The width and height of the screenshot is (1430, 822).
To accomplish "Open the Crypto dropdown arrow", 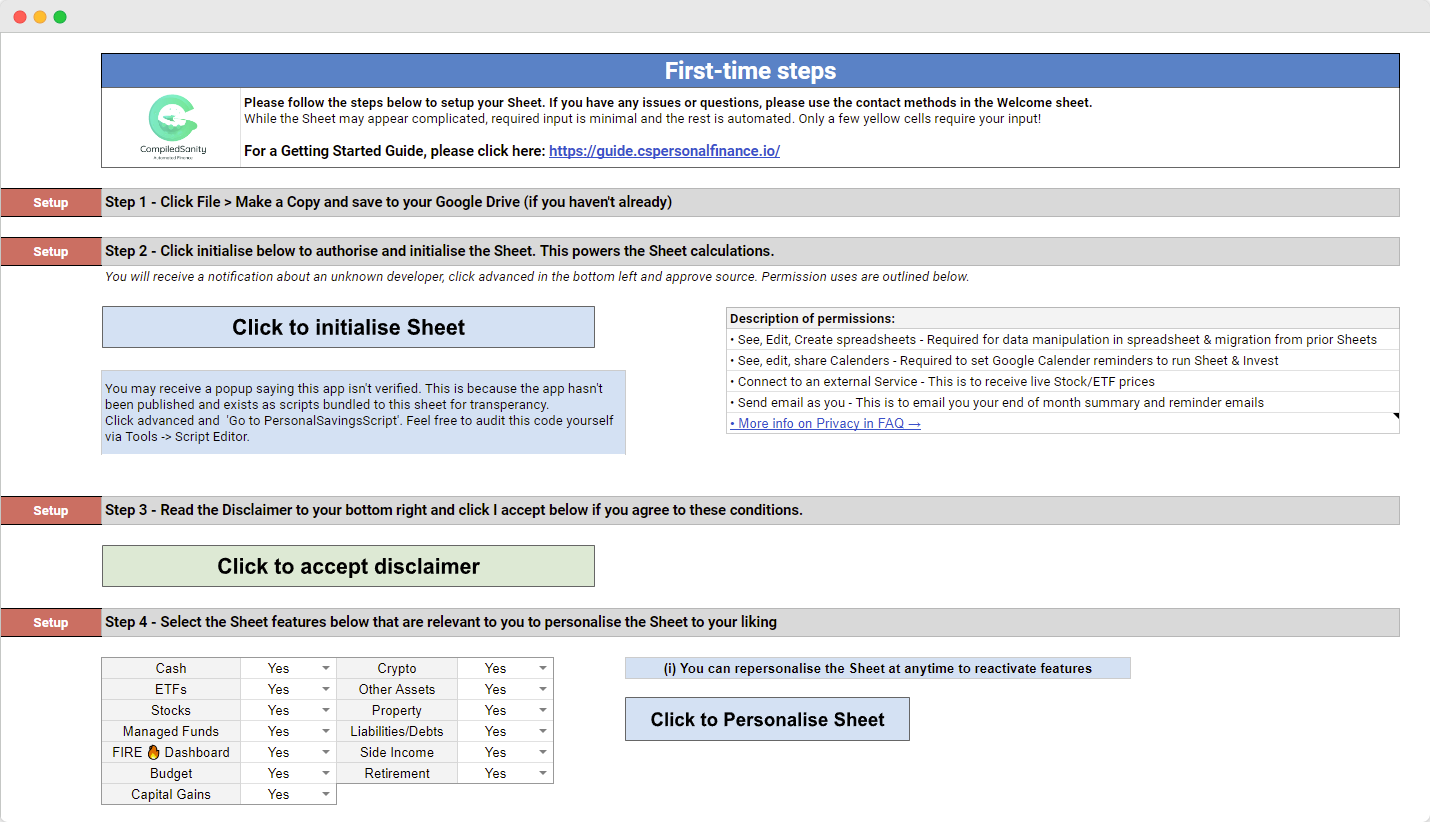I will click(543, 668).
